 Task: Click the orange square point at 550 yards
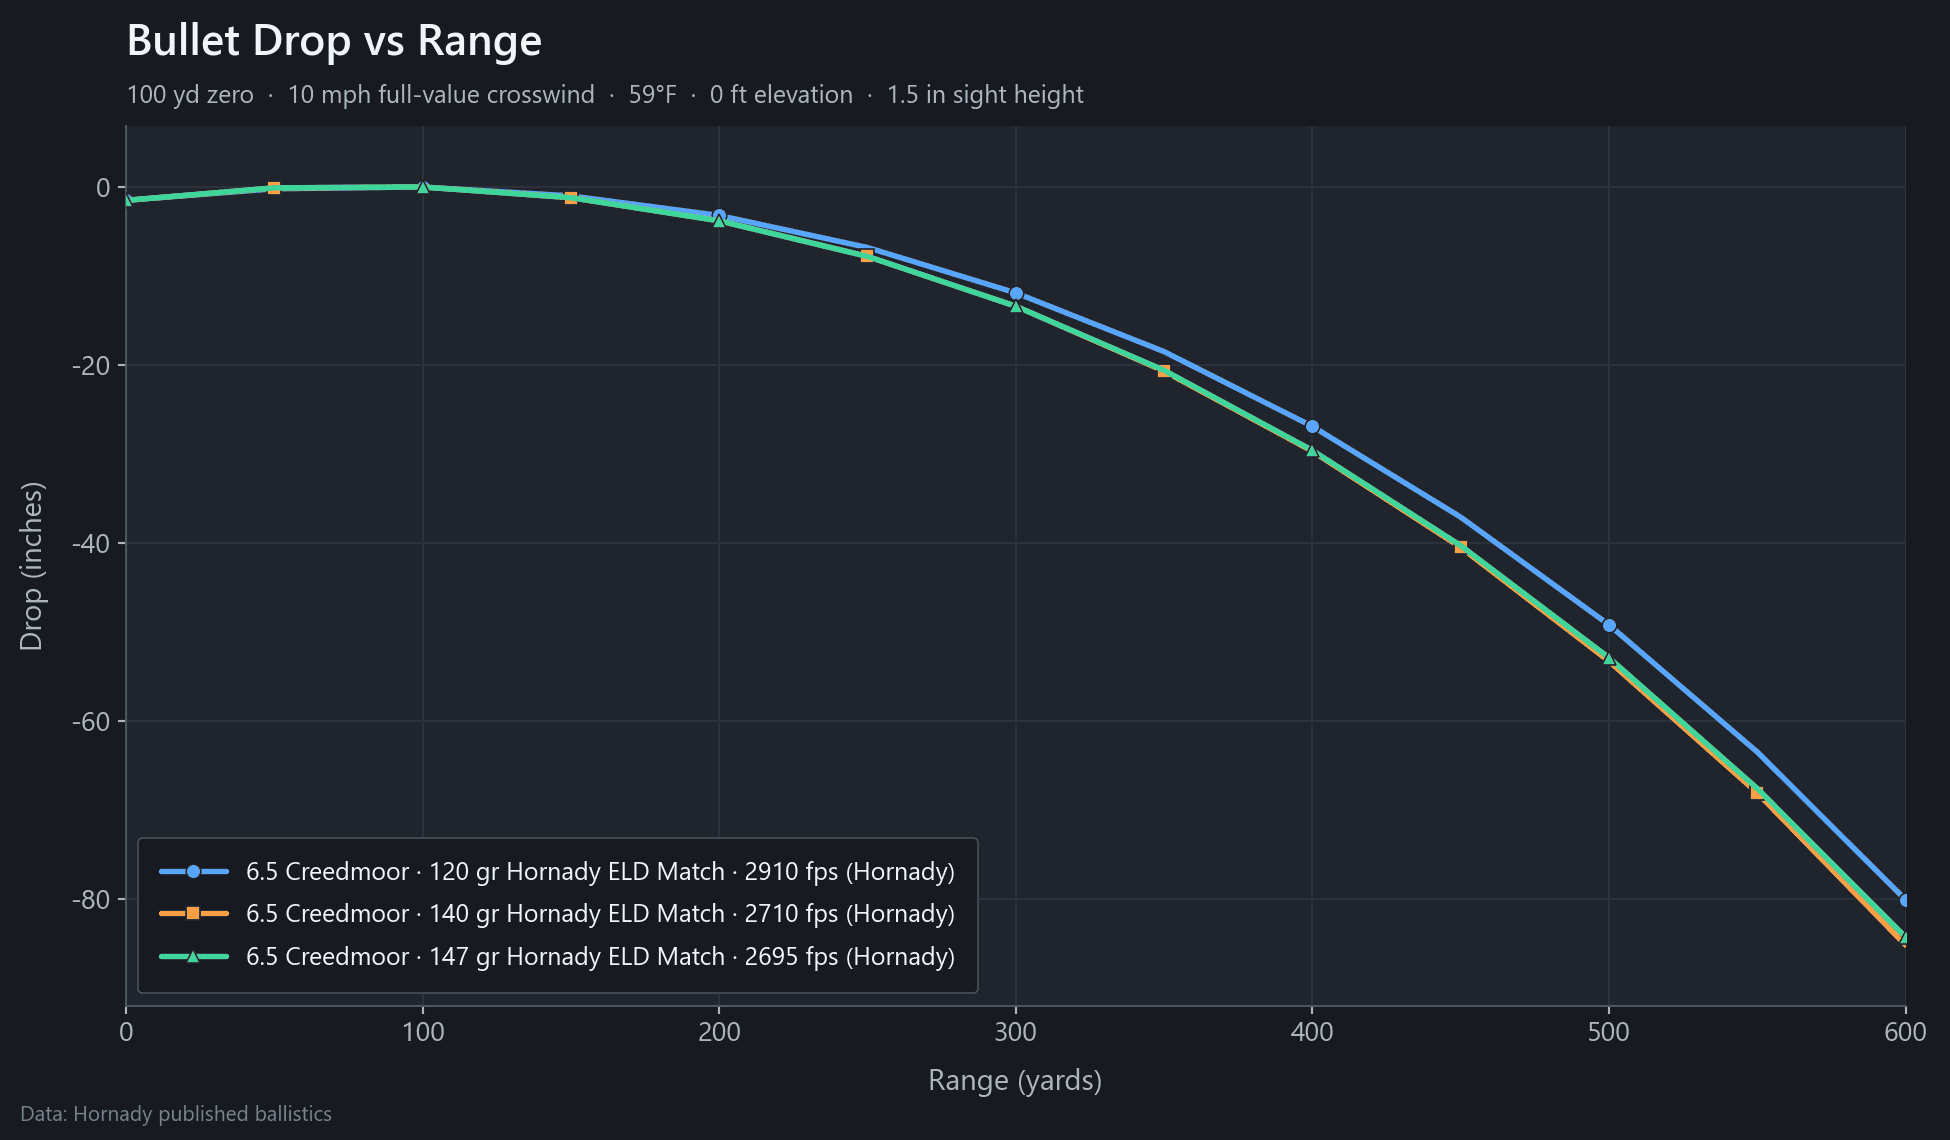1757,793
